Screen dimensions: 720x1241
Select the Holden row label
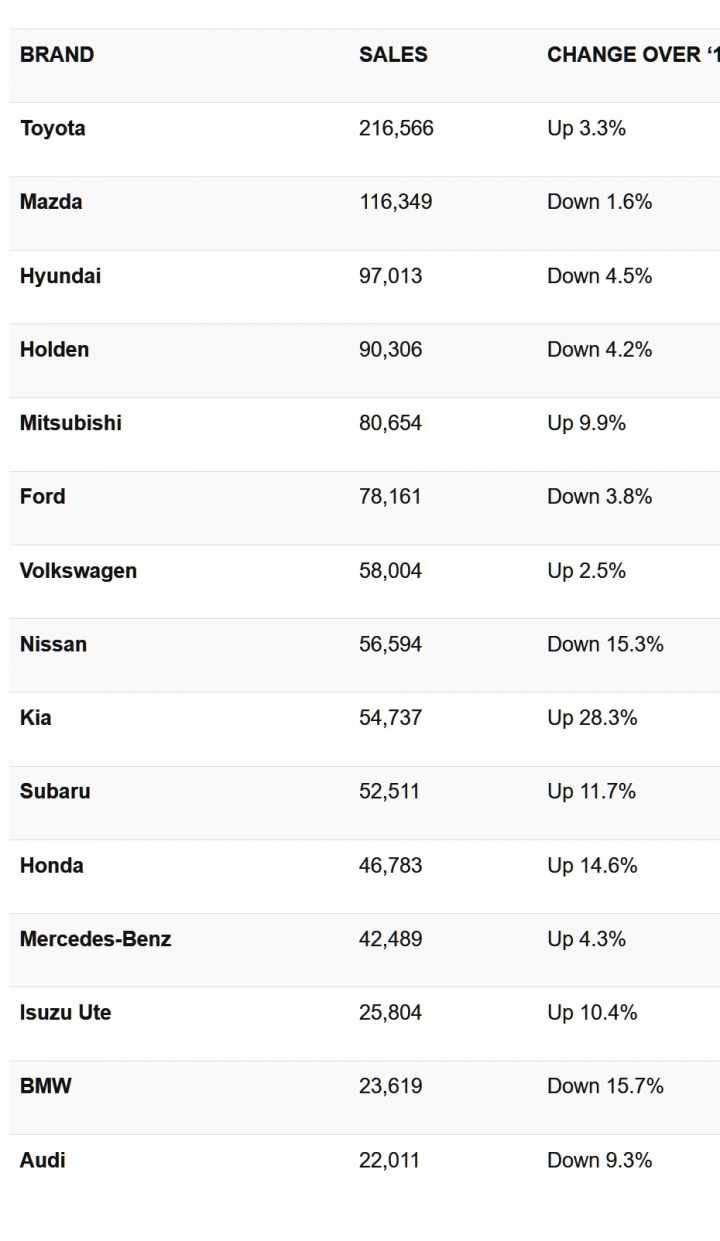pos(55,349)
